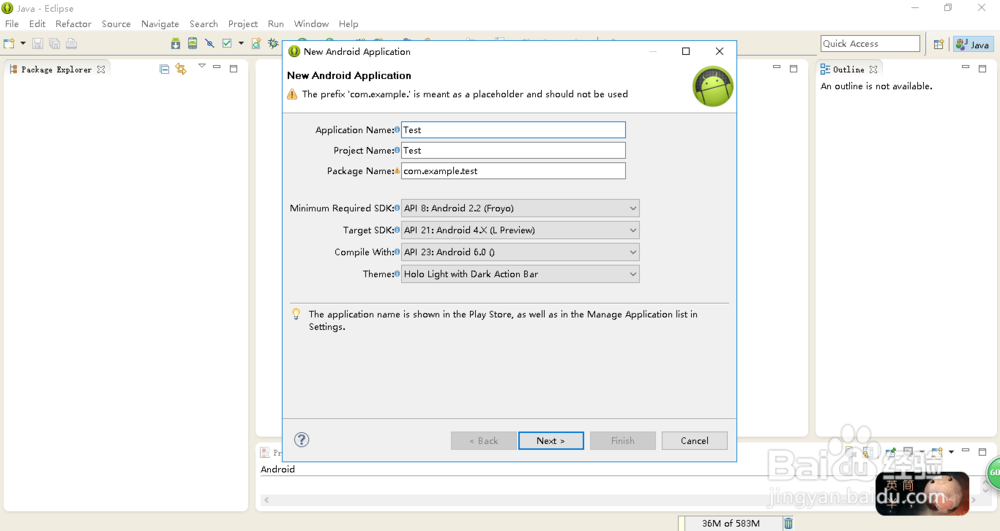Click the editor area maximize icon
This screenshot has height=531, width=1000.
point(793,68)
